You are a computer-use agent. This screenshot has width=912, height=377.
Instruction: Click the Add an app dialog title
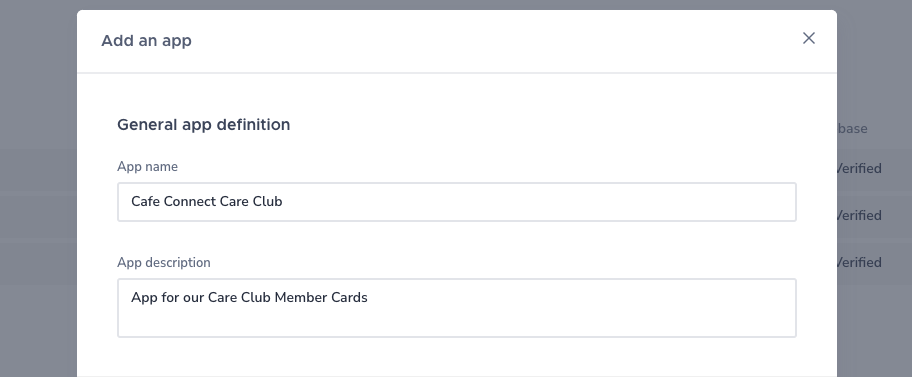click(147, 41)
